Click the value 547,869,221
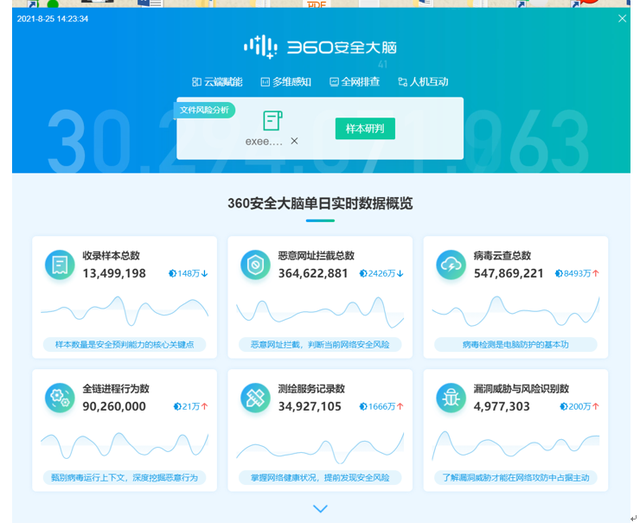640x529 pixels. tap(509, 273)
